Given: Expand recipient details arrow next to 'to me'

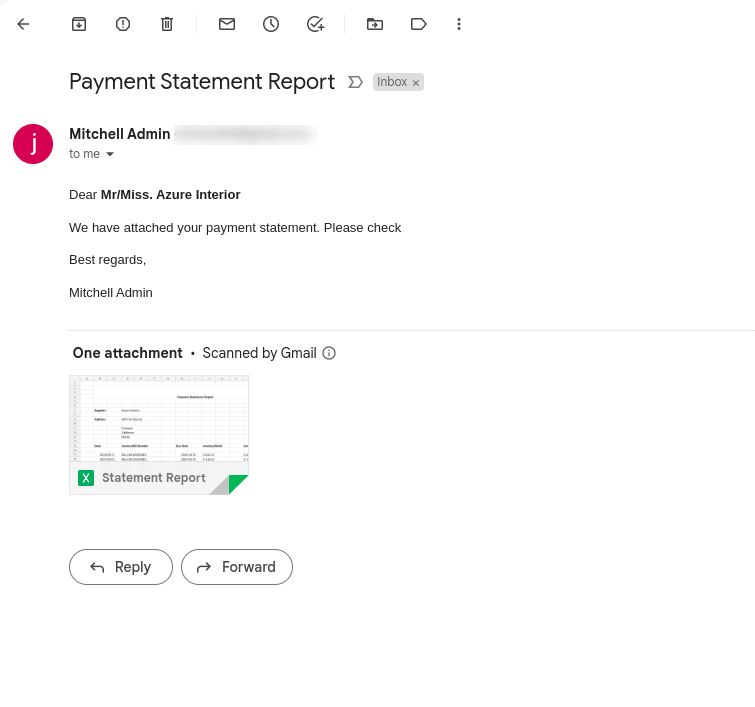Looking at the screenshot, I should click(x=110, y=154).
